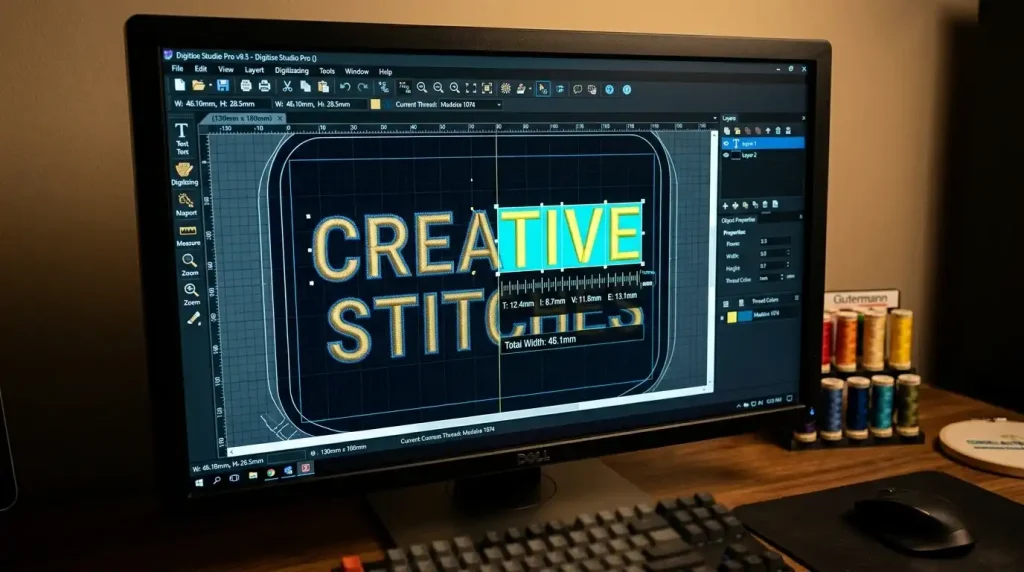Click the plus icon below the layer list
This screenshot has width=1024, height=572.
(725, 206)
